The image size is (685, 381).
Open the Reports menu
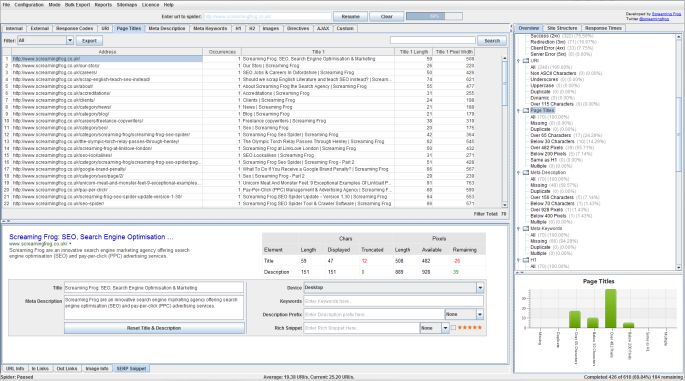pyautogui.click(x=103, y=5)
